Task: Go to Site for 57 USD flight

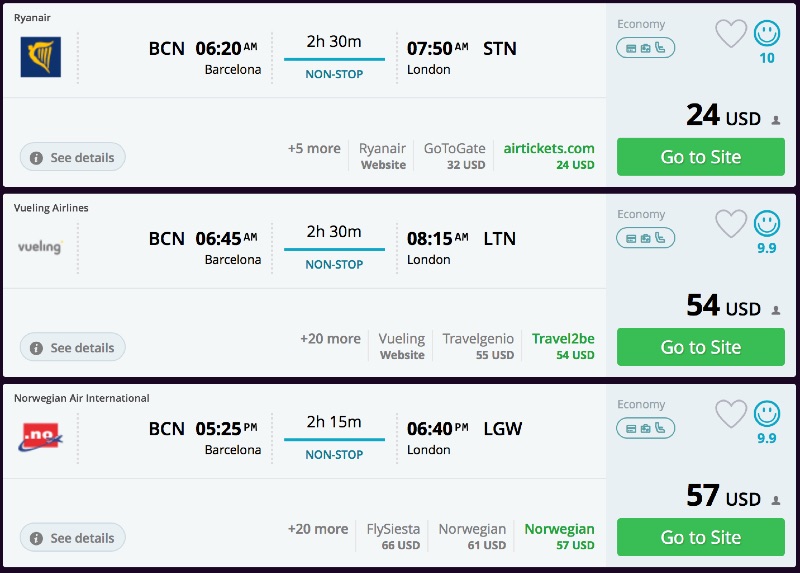Action: tap(700, 537)
